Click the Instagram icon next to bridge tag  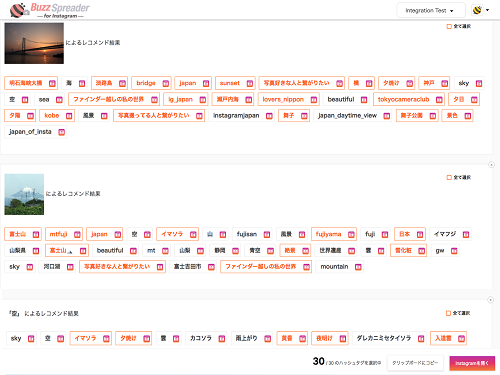tap(166, 83)
